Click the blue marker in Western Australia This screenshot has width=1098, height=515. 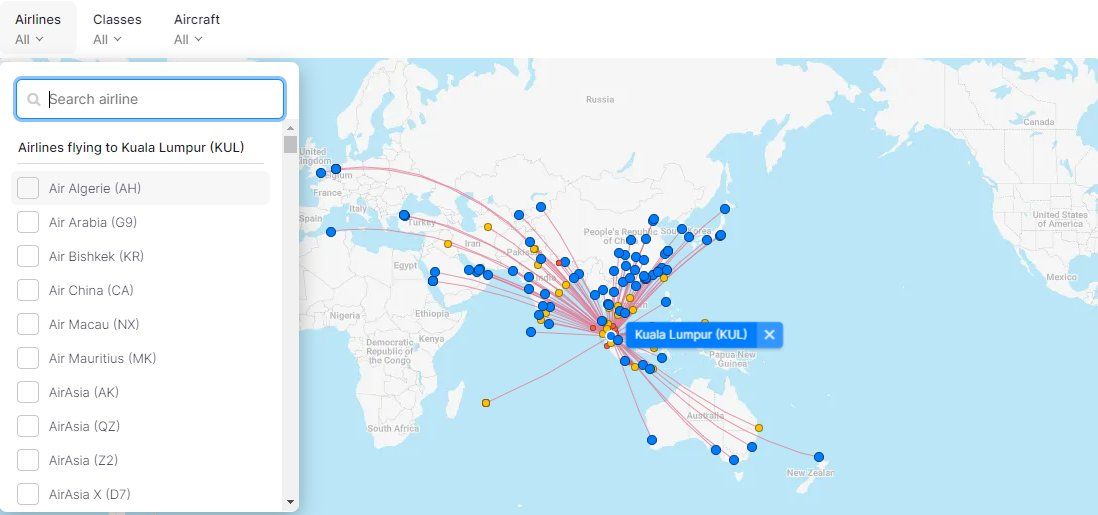pos(651,440)
